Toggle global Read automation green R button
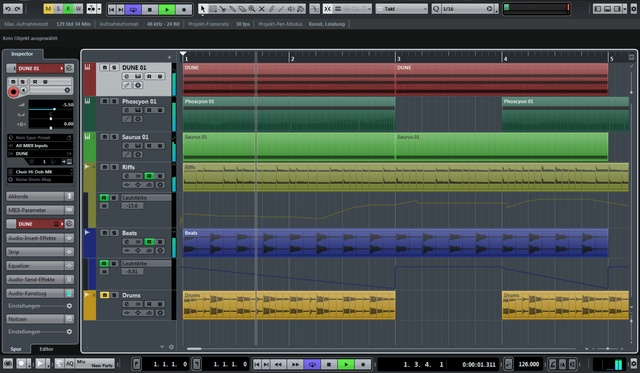 click(x=68, y=9)
